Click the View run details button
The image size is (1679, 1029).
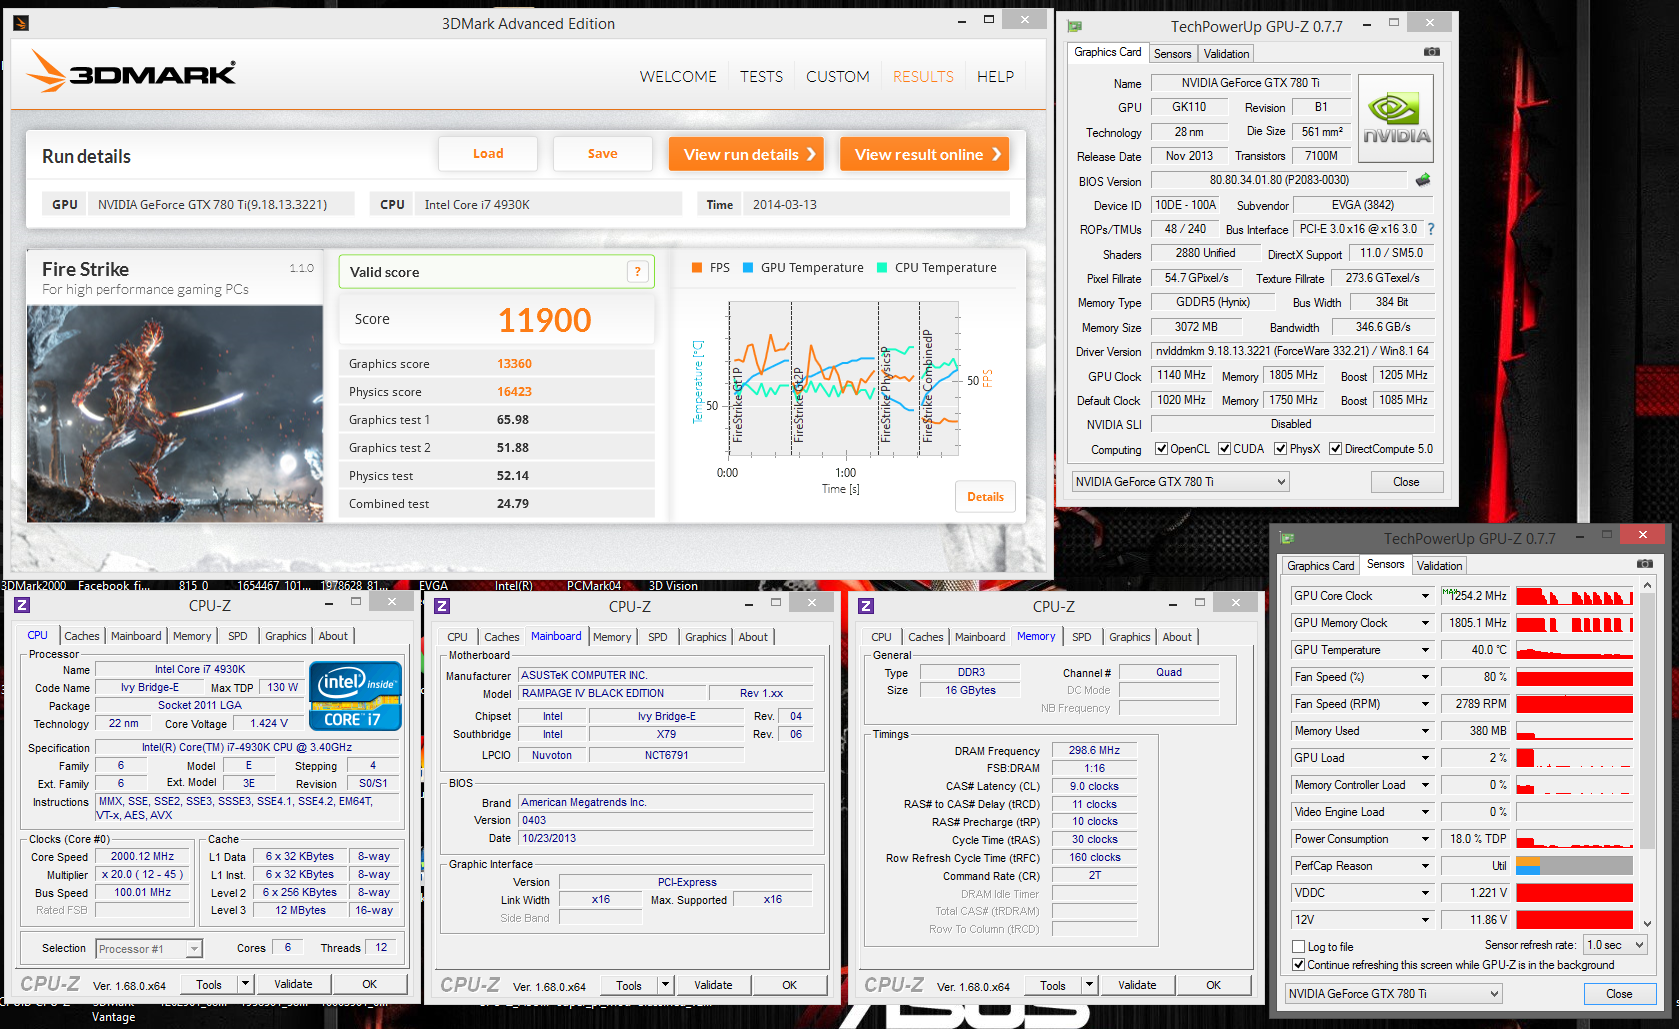click(746, 154)
